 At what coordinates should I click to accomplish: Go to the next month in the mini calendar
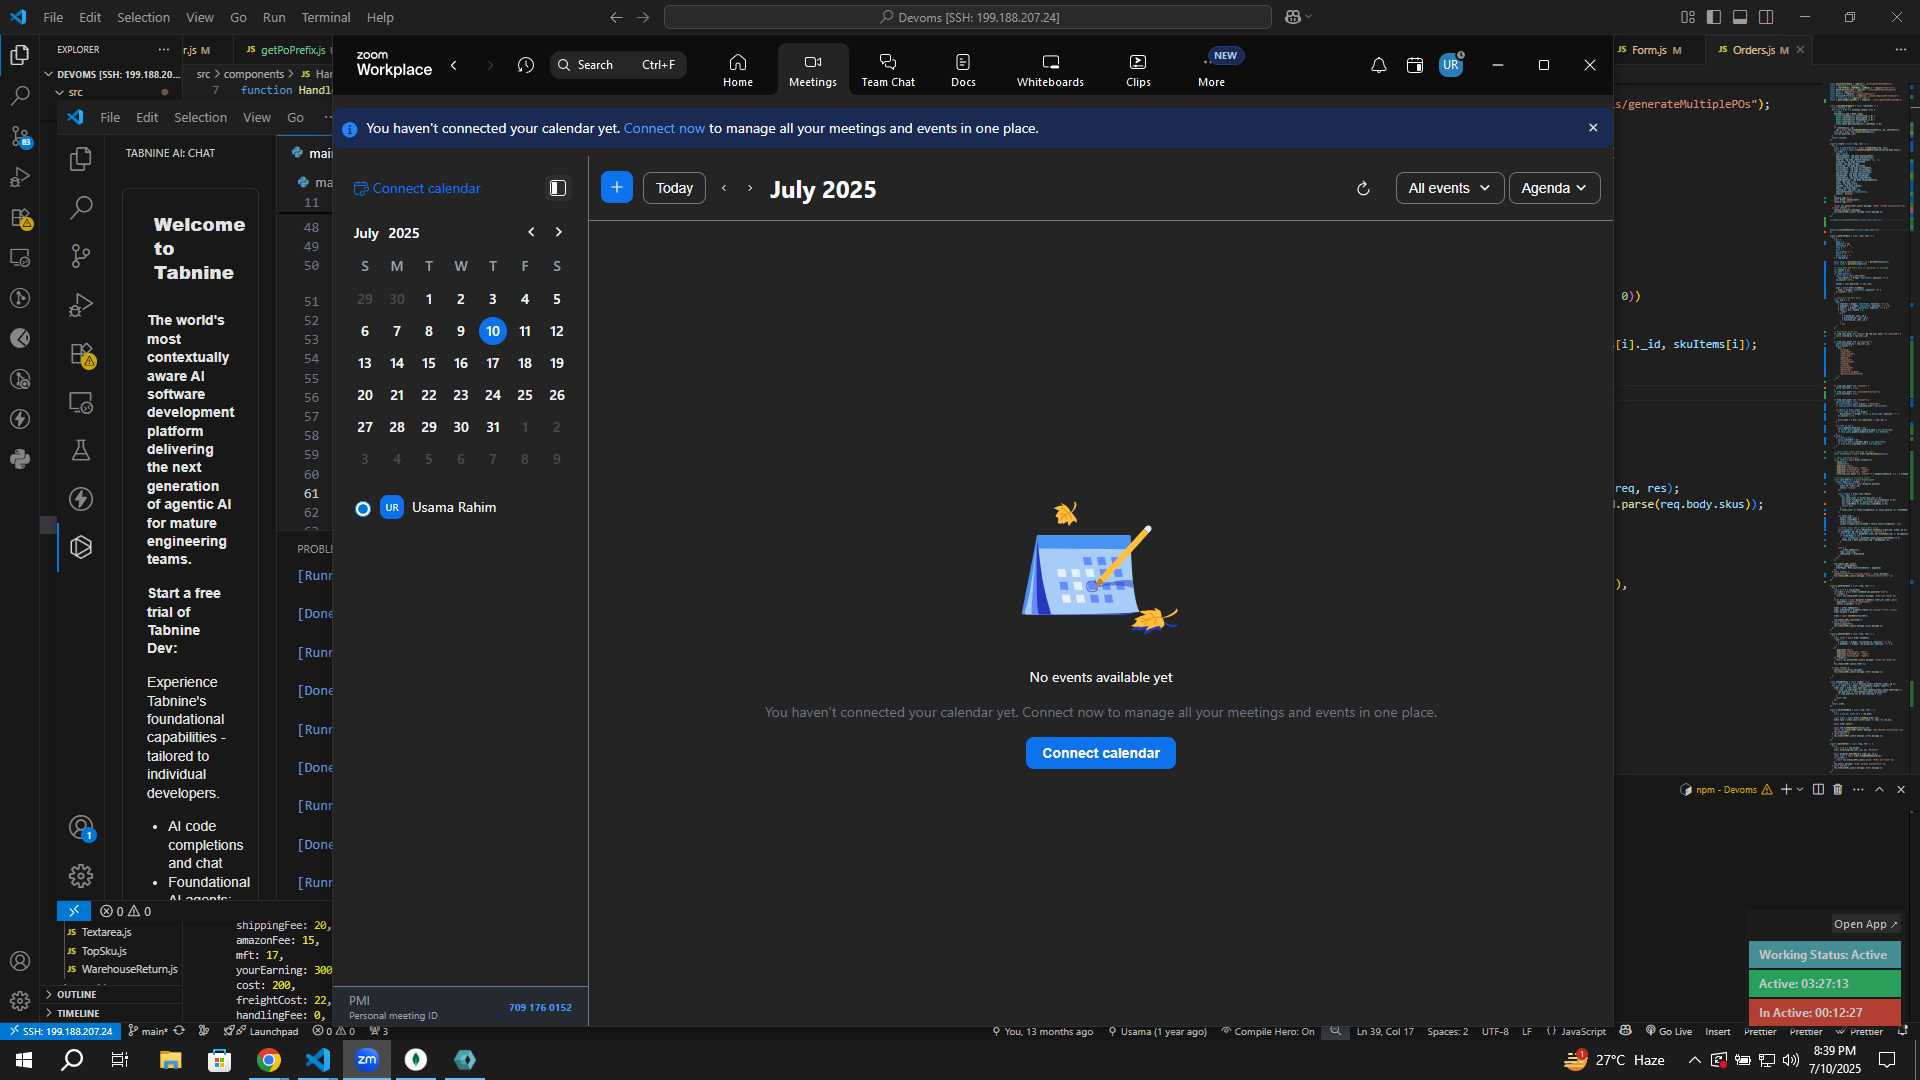(559, 232)
